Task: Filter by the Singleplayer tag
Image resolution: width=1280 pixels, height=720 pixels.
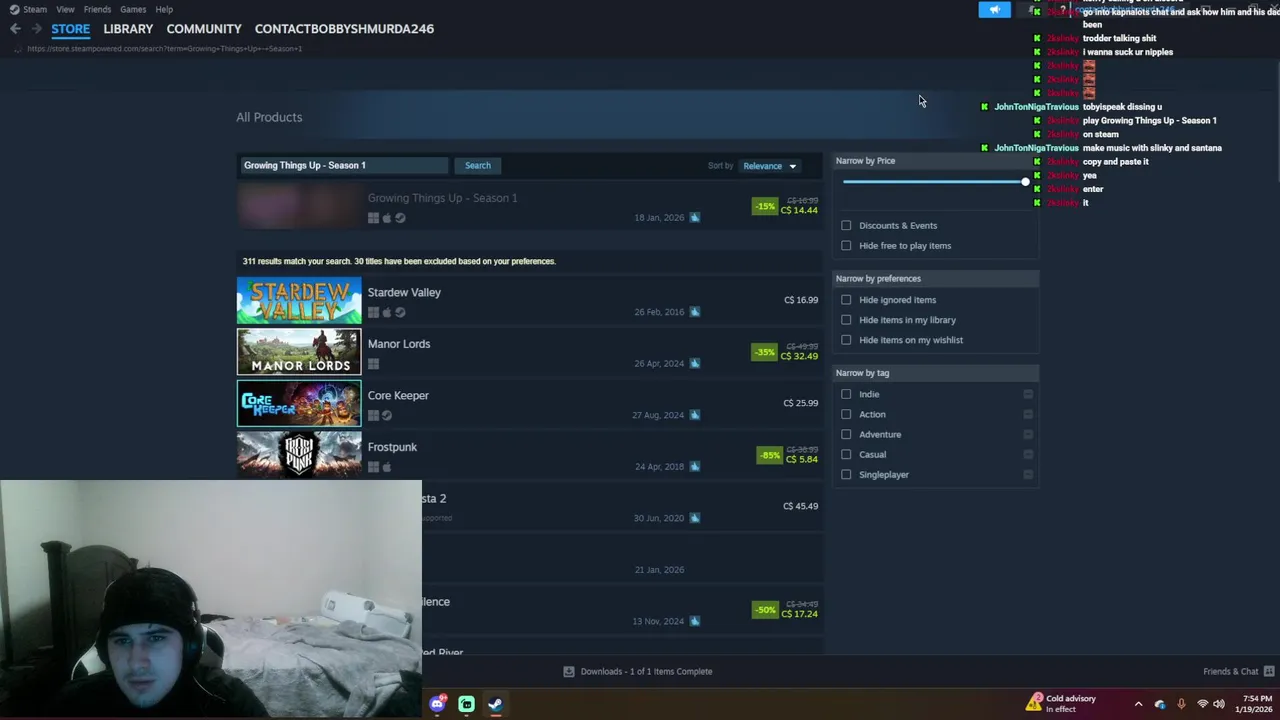Action: pyautogui.click(x=846, y=474)
